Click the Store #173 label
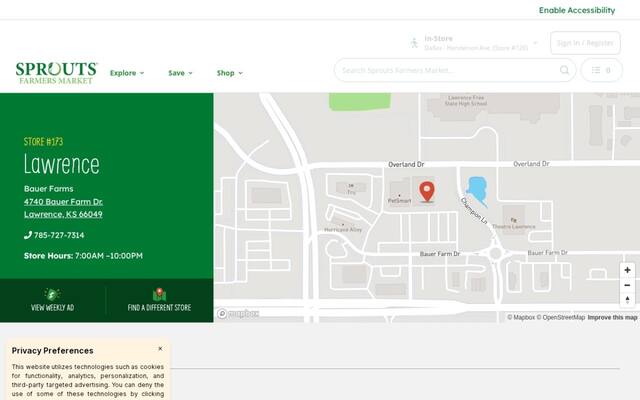Viewport: 640px width, 400px height. 43,142
